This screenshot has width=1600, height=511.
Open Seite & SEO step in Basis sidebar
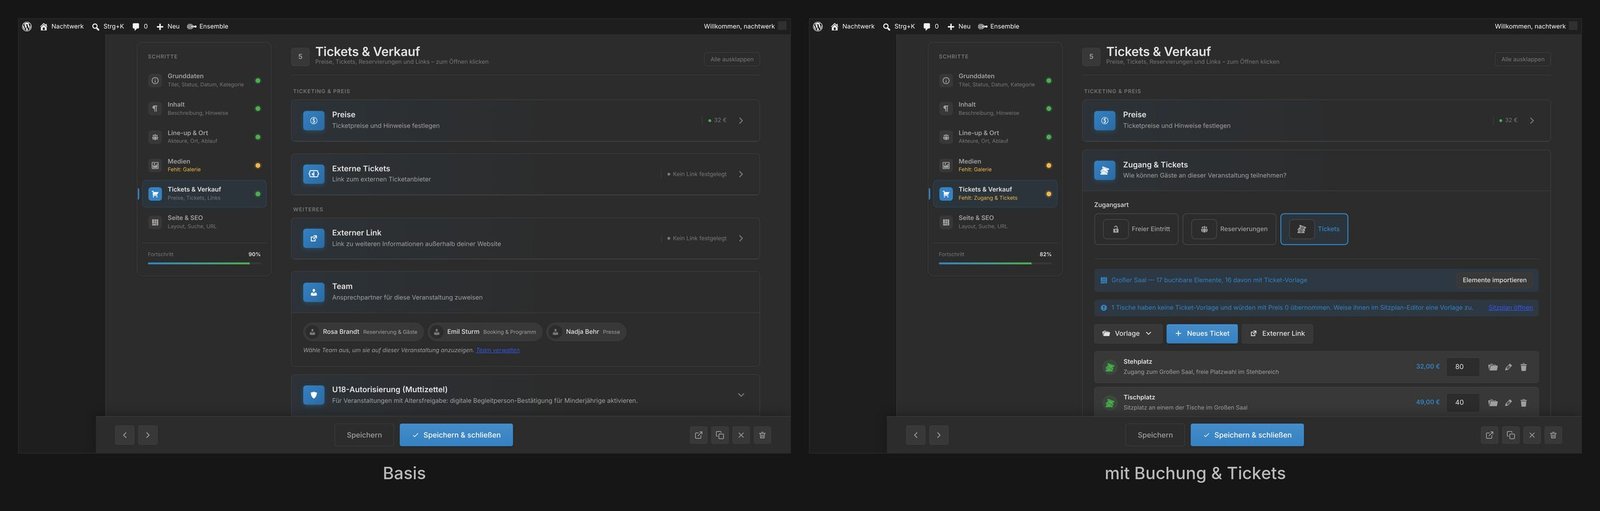click(x=204, y=222)
